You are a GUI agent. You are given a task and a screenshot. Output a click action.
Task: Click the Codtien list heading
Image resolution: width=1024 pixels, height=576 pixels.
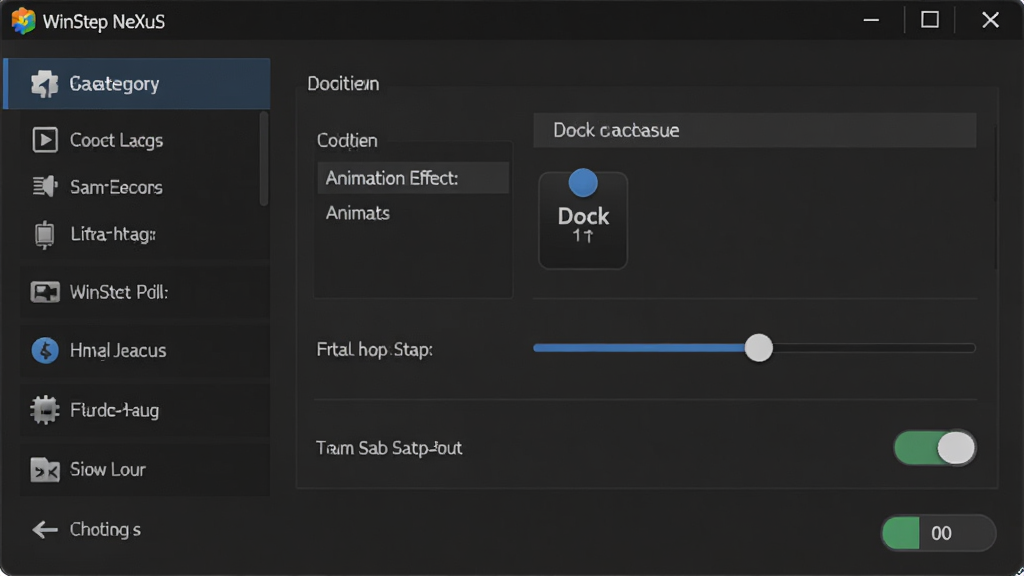coord(347,140)
